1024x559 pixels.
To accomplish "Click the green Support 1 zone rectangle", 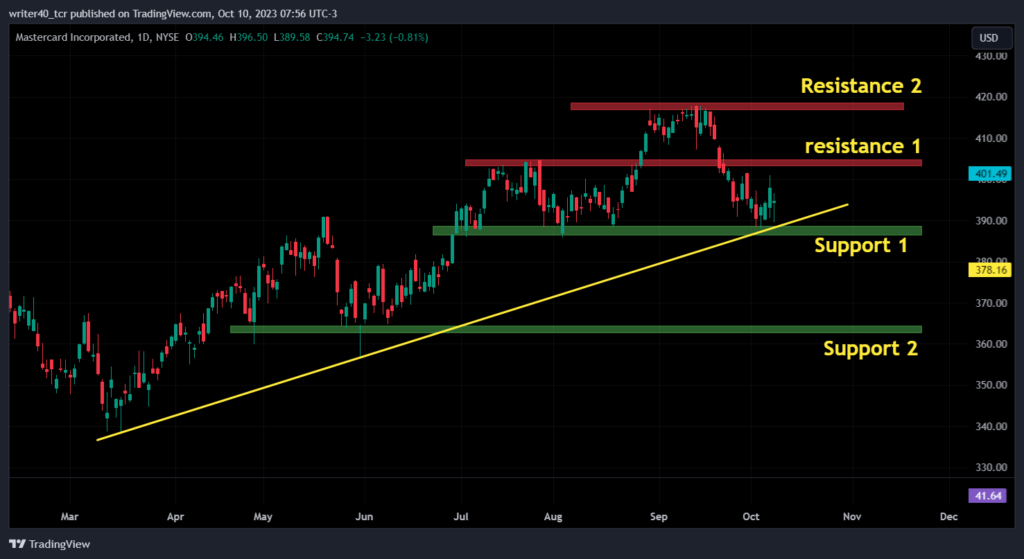I will point(677,231).
